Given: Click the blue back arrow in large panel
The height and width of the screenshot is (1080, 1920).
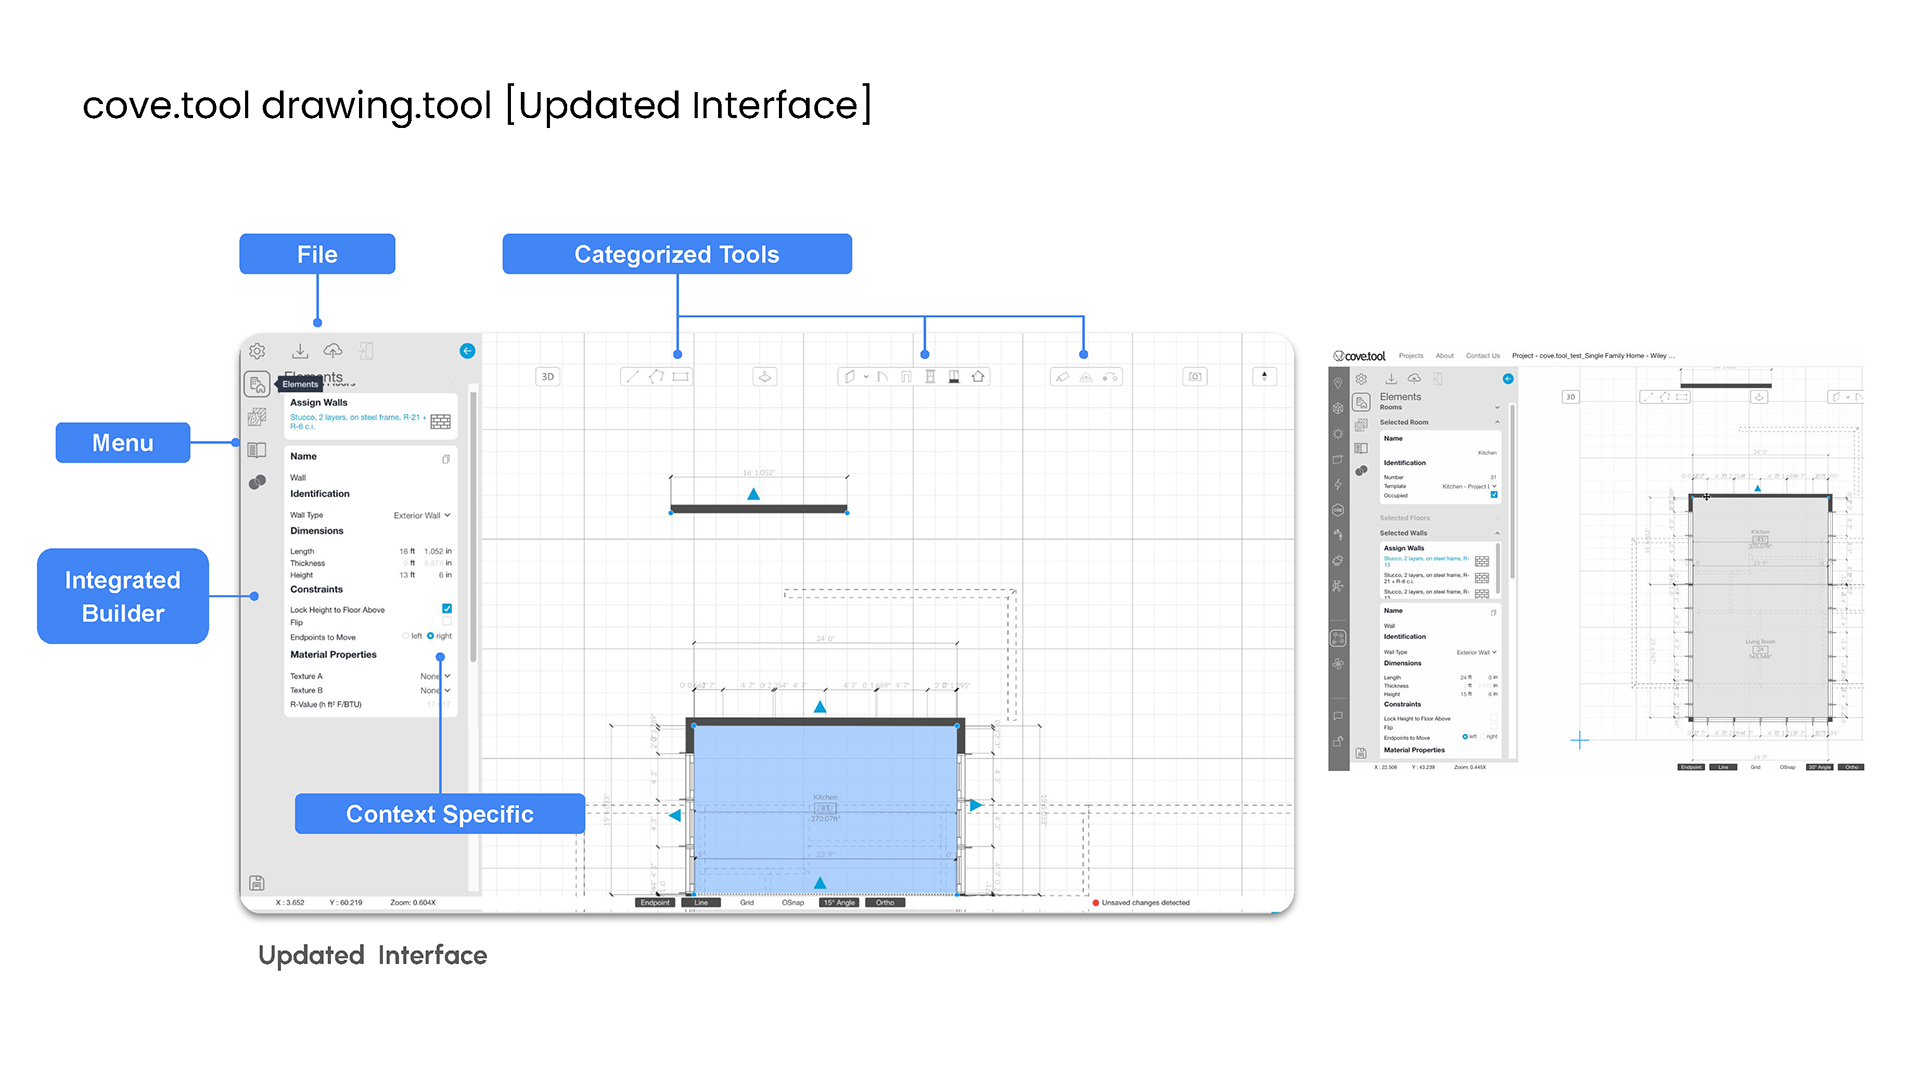Looking at the screenshot, I should tap(467, 351).
